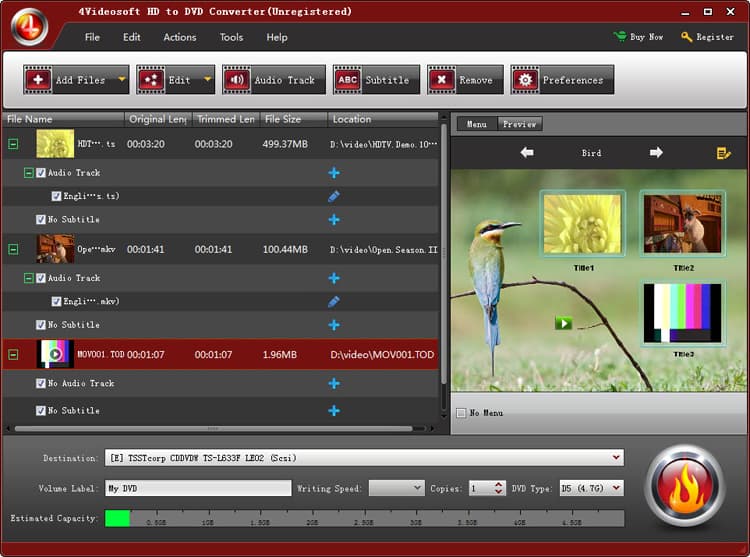Viewport: 750px width, 557px height.
Task: Go to next menu template arrow
Action: [656, 153]
